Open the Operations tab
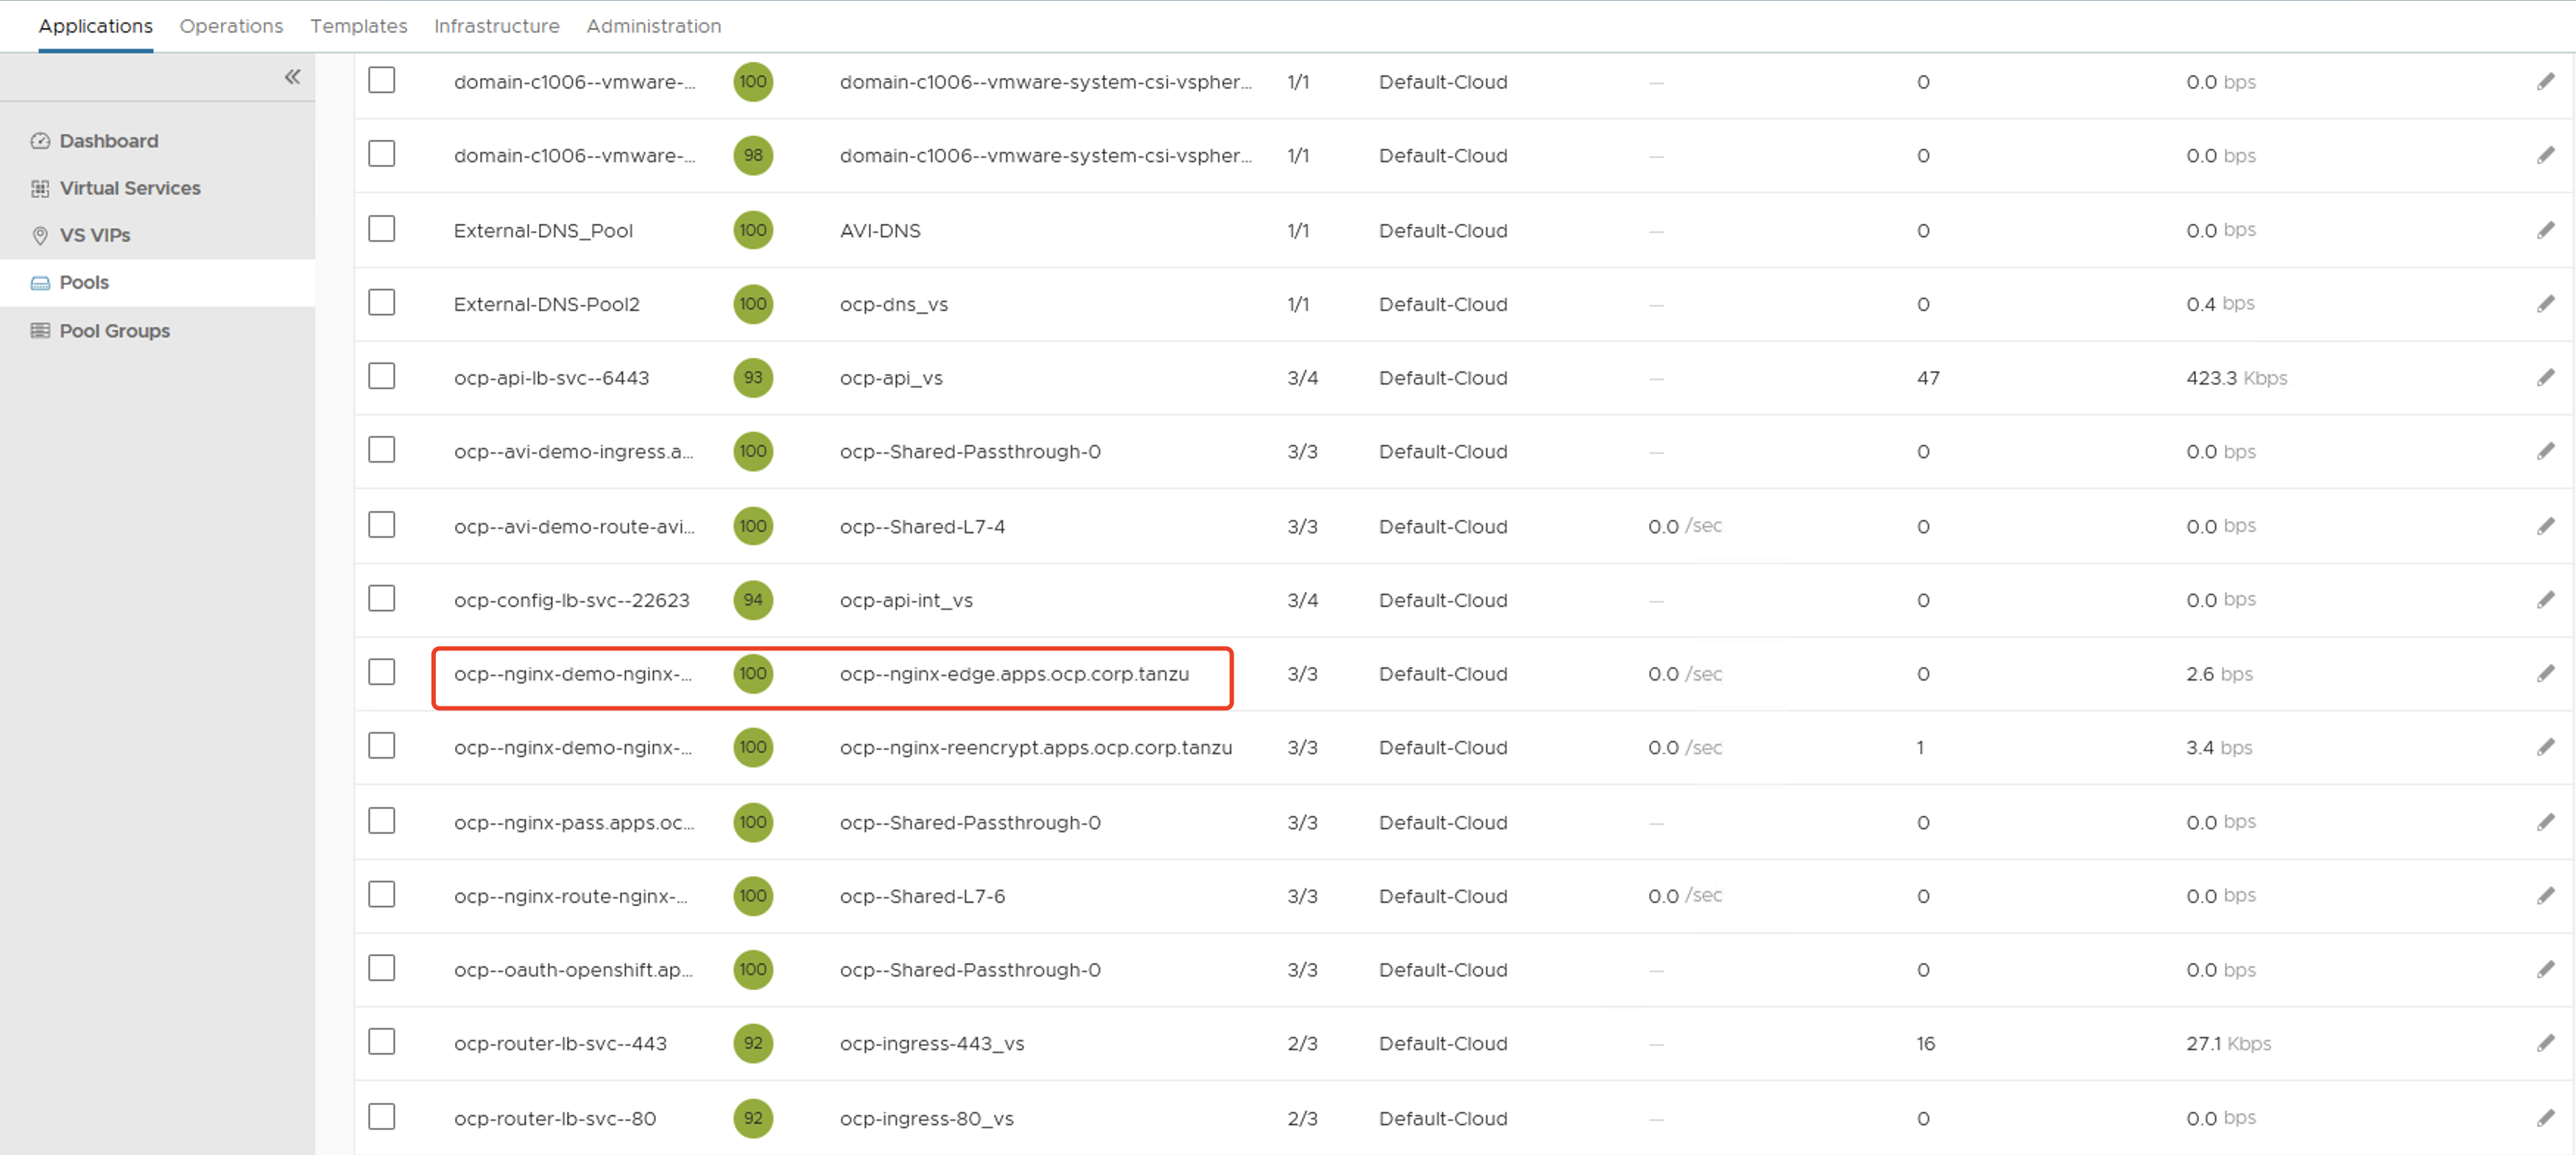 pyautogui.click(x=231, y=26)
